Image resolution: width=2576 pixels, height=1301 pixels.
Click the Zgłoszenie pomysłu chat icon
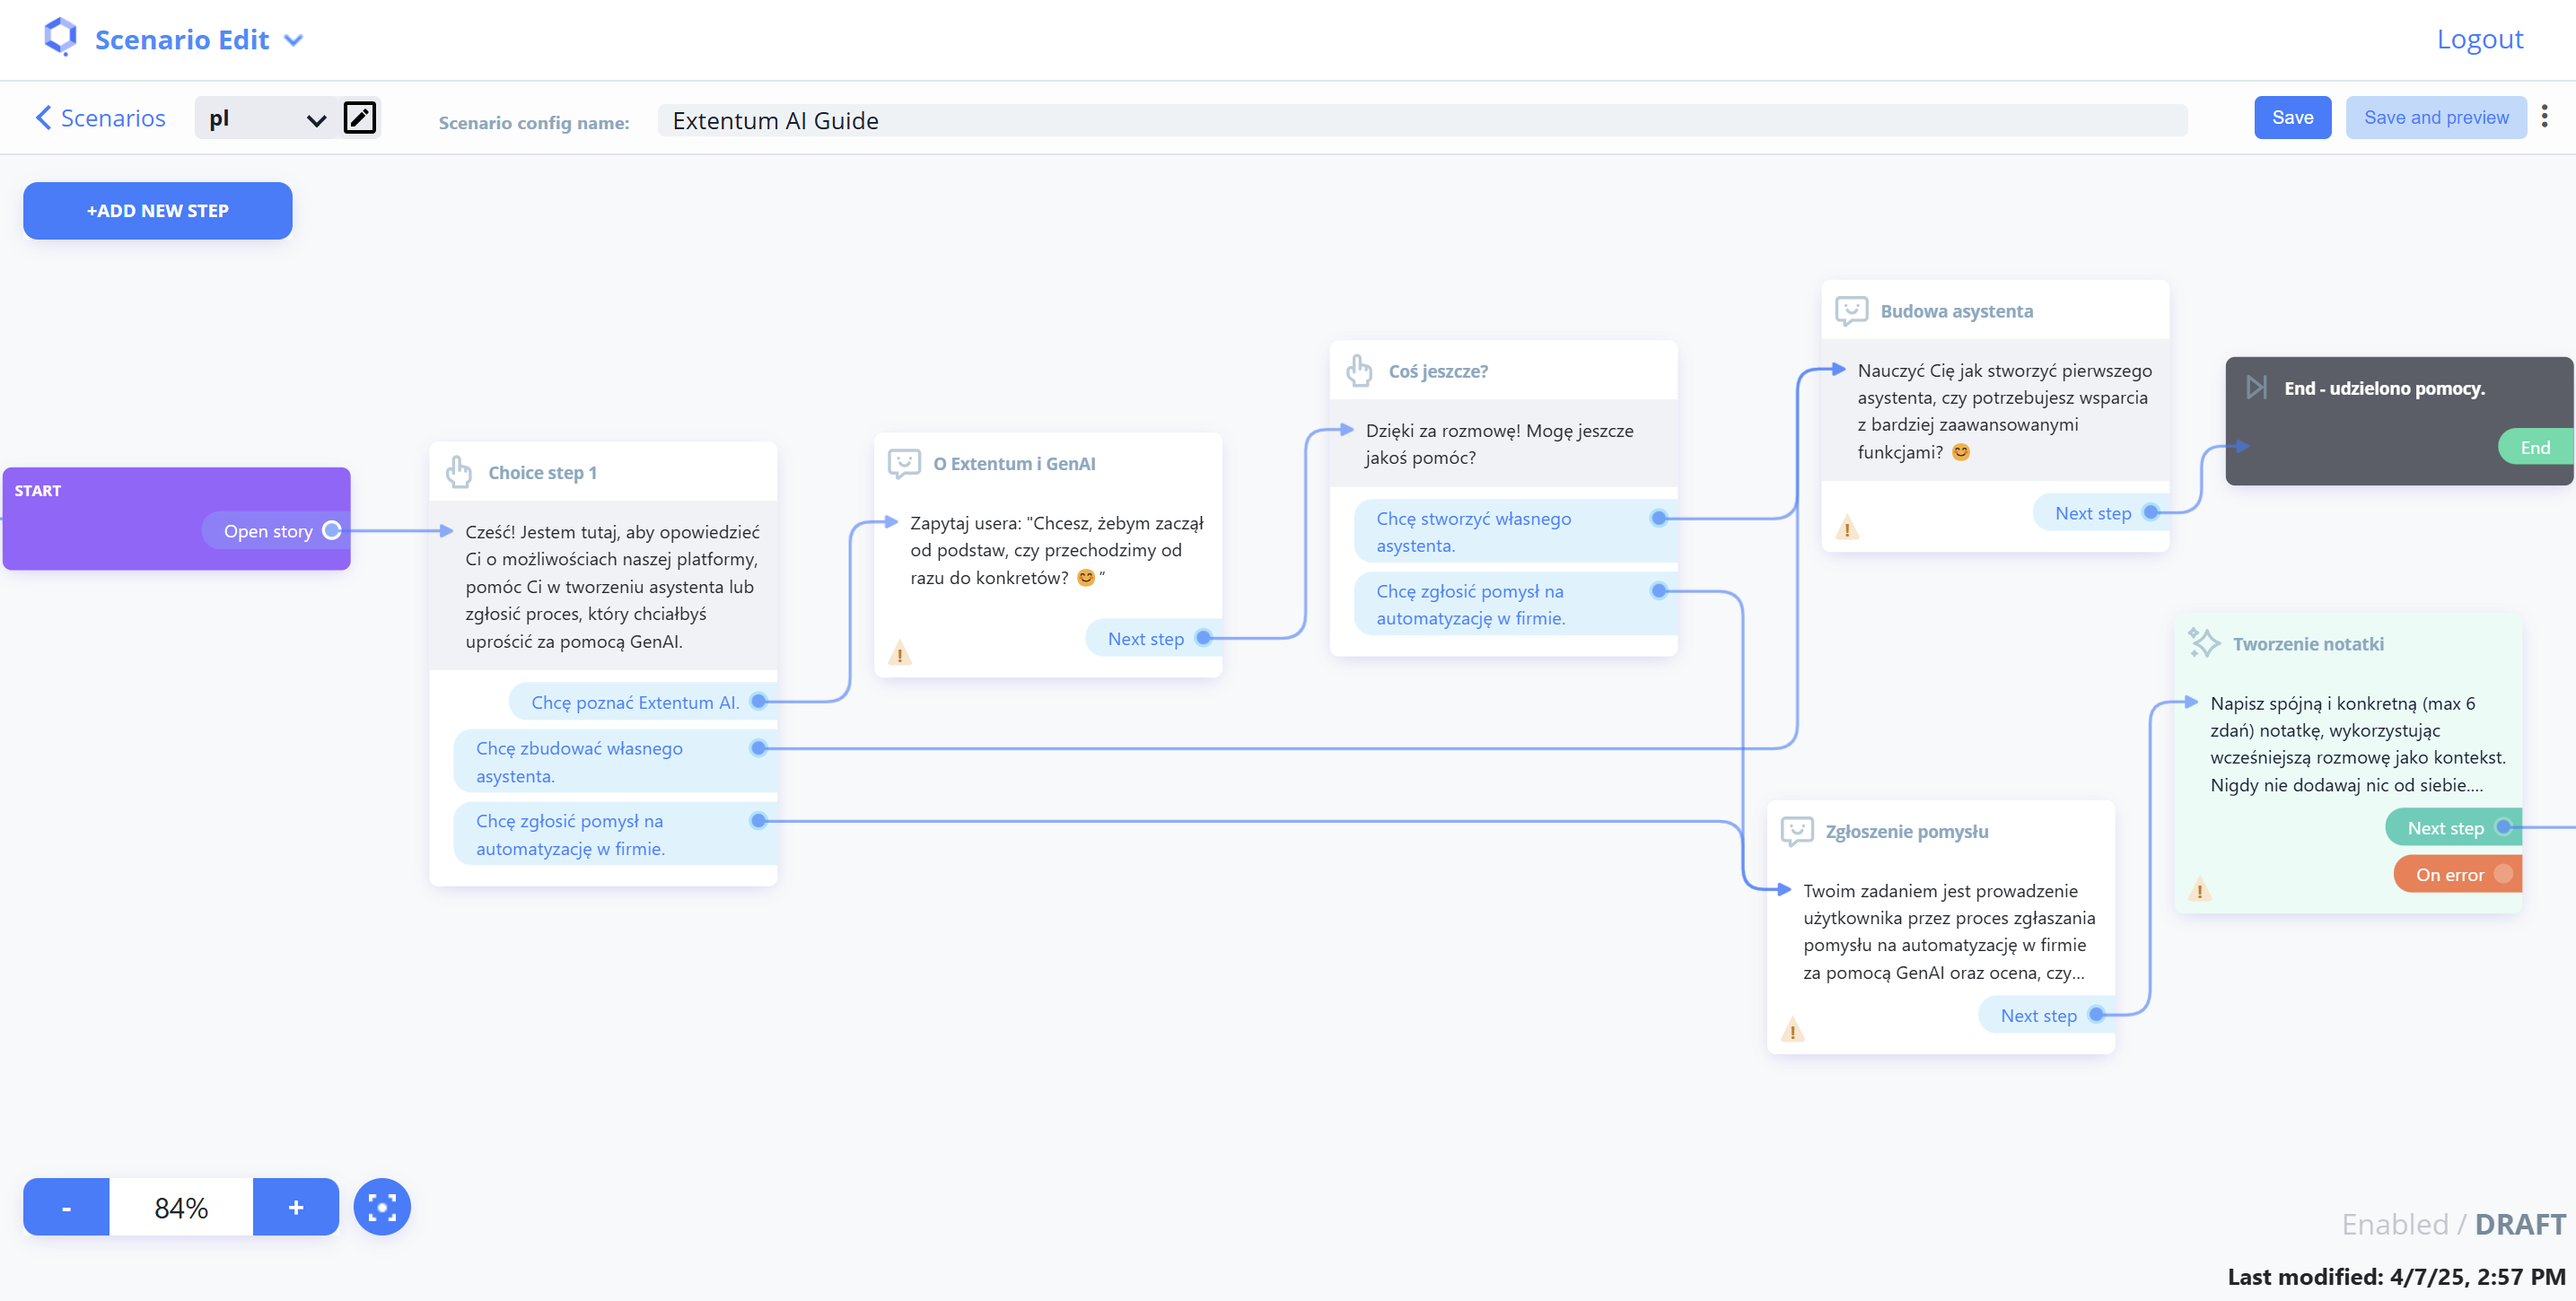(x=1797, y=831)
